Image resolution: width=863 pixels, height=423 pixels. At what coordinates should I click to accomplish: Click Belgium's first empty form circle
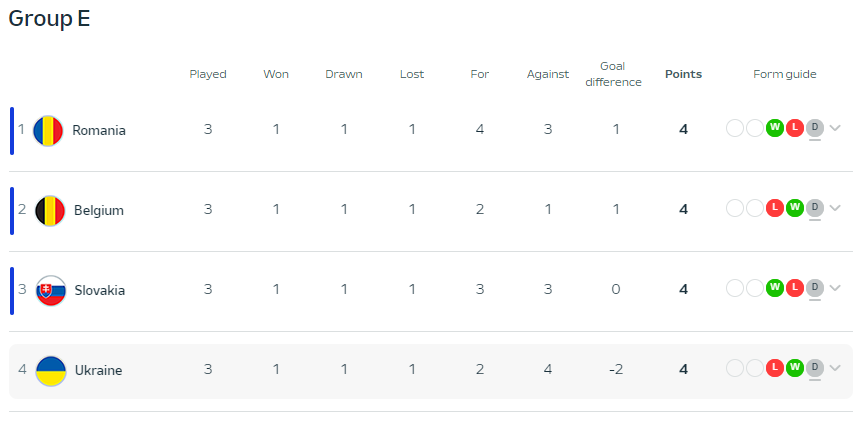click(735, 208)
